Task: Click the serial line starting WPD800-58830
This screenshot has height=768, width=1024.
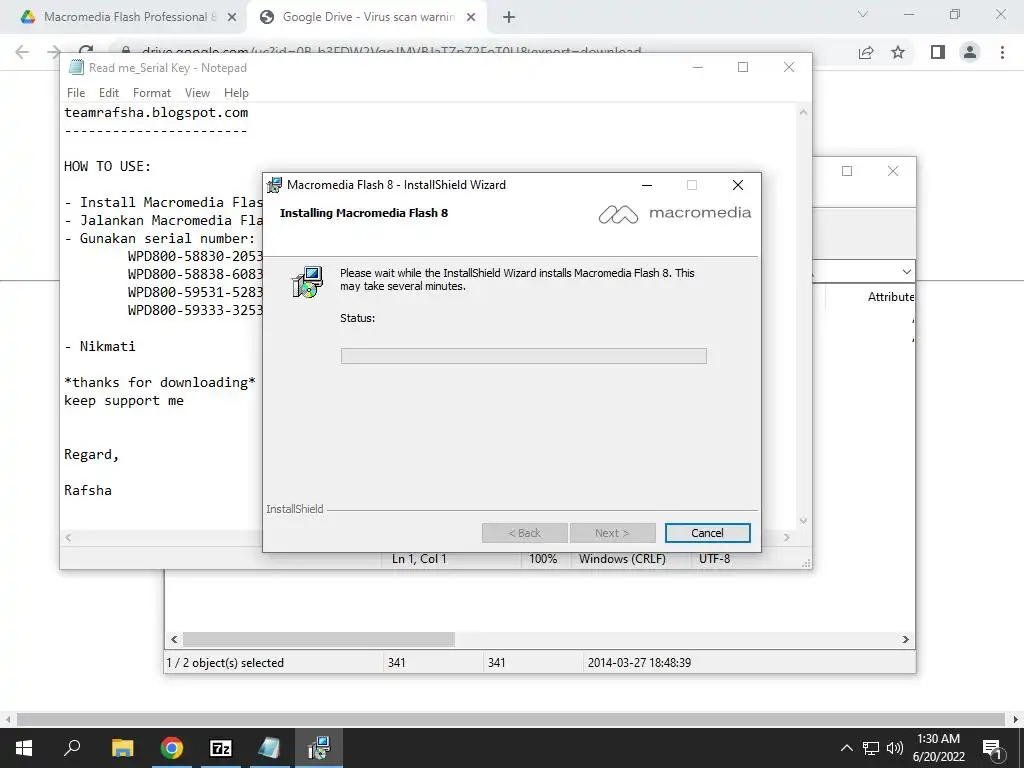Action: click(x=195, y=256)
